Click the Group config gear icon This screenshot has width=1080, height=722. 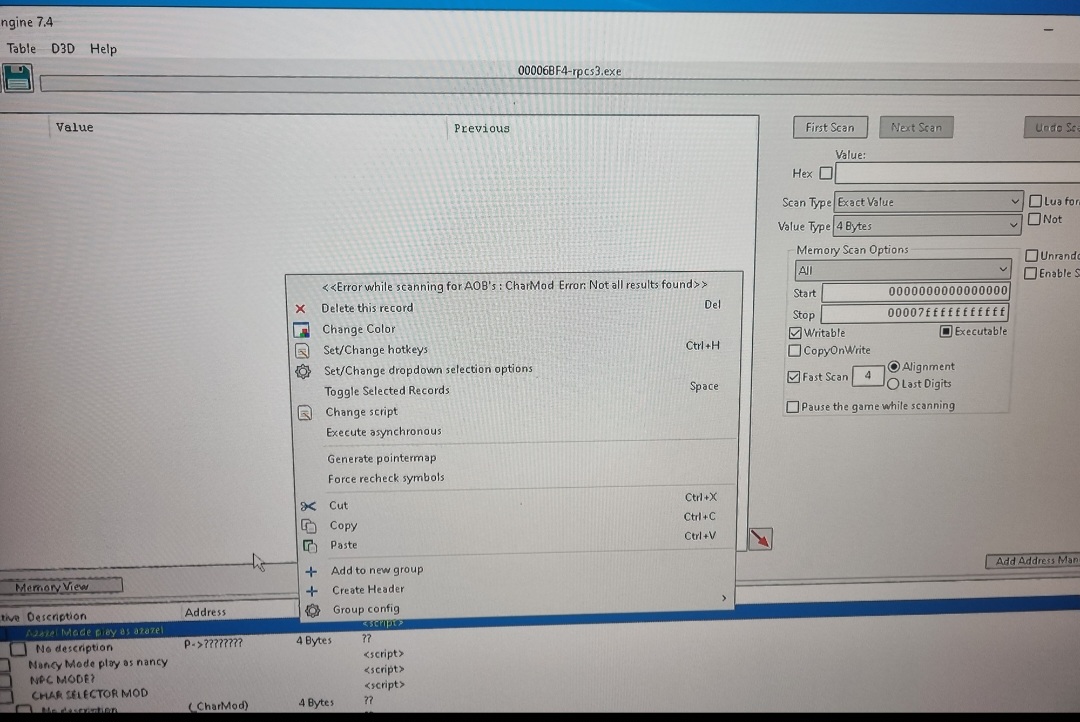coord(312,610)
